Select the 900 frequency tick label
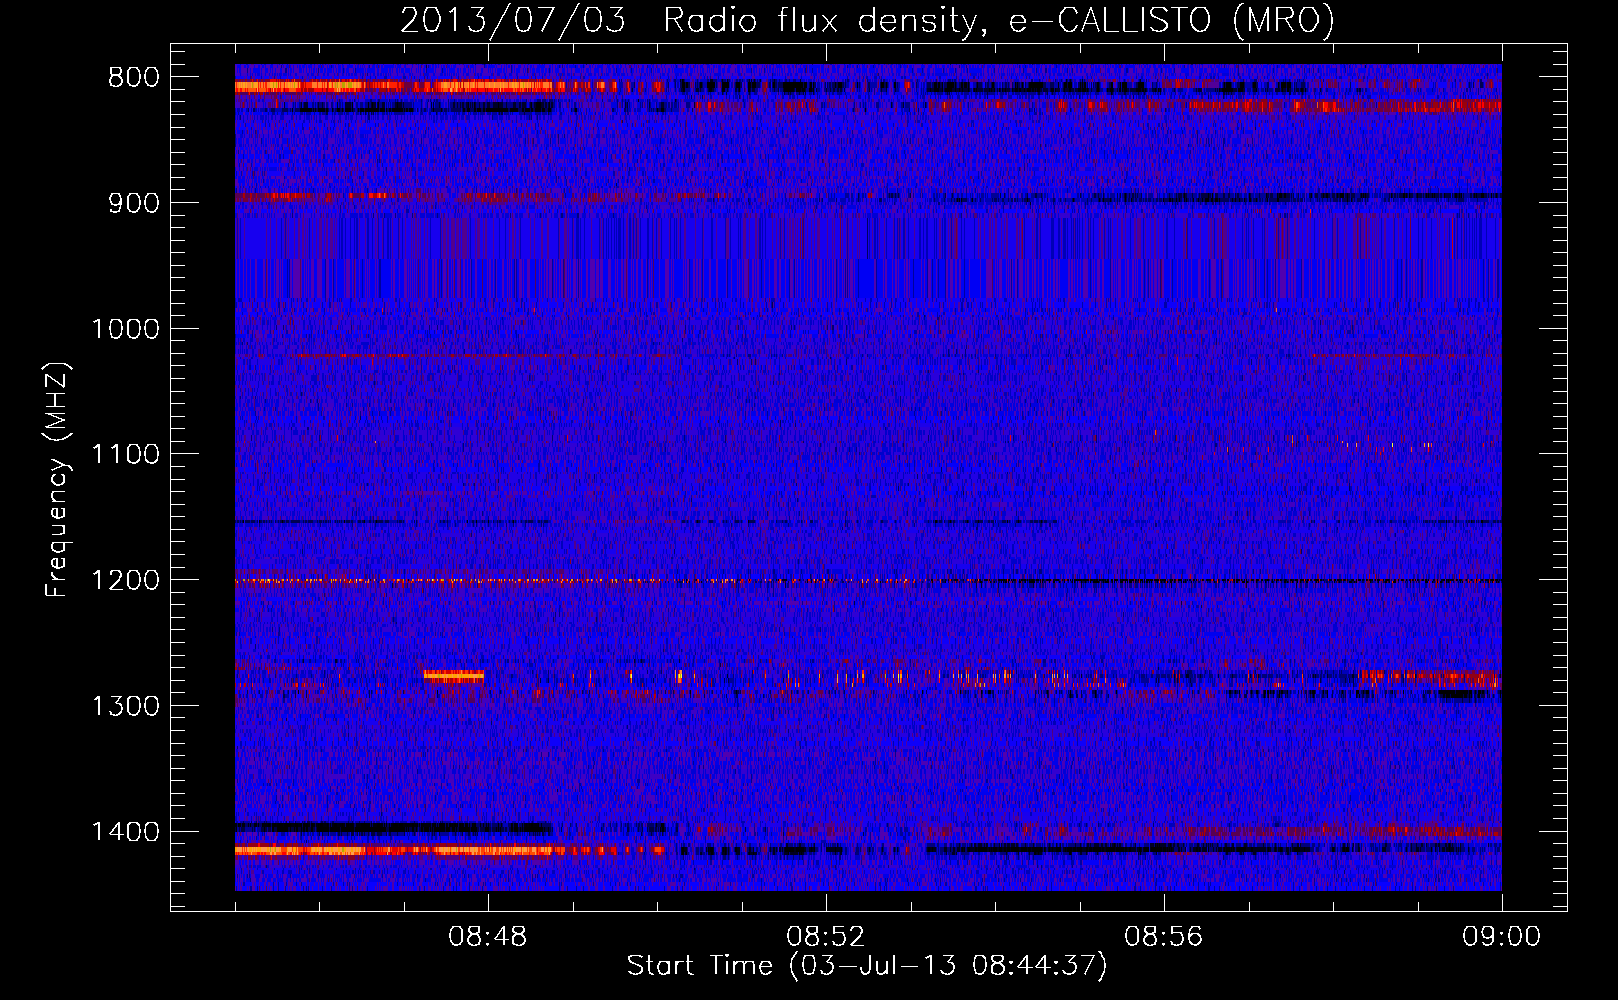 pyautogui.click(x=133, y=203)
